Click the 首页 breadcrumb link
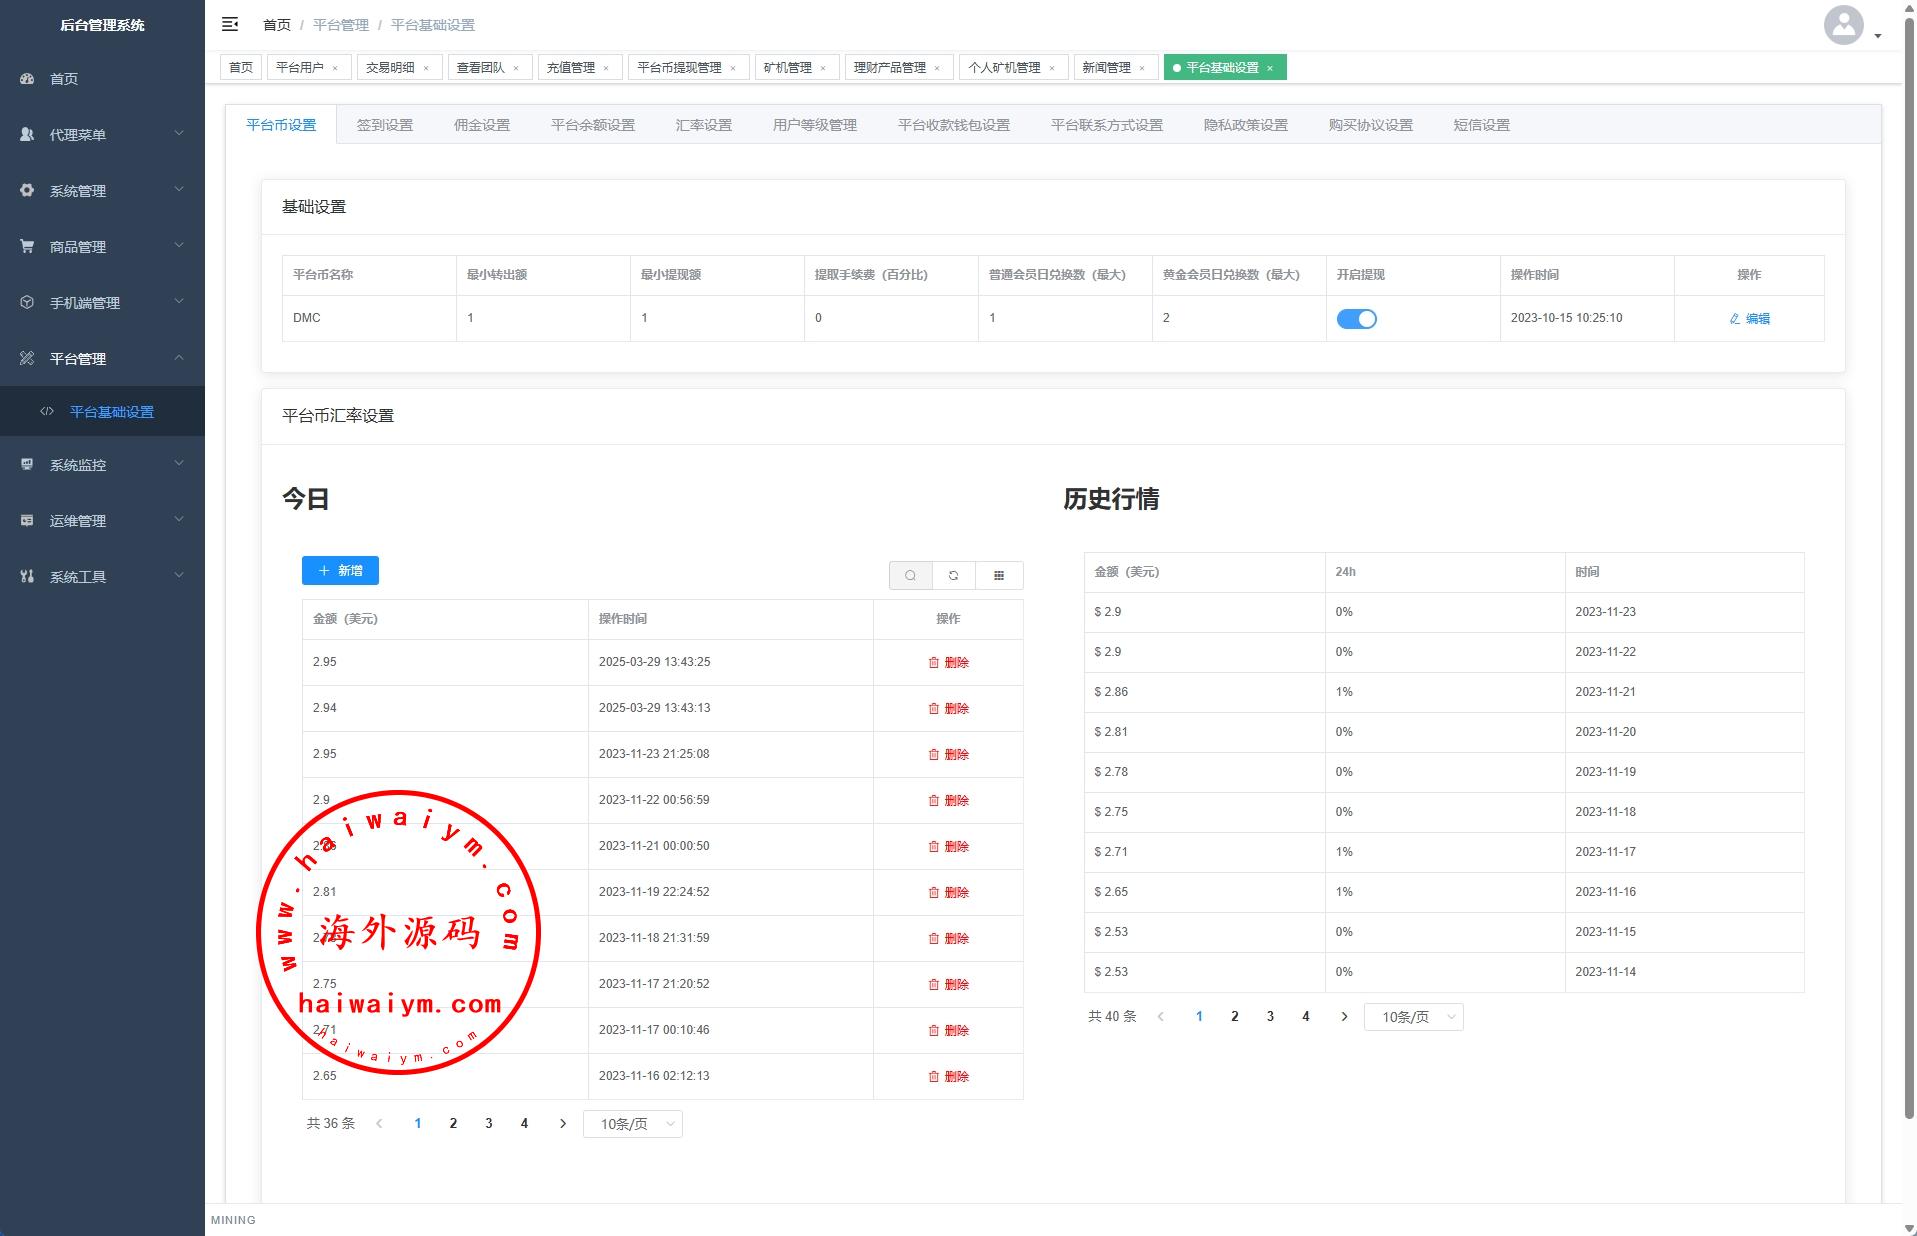 [277, 25]
